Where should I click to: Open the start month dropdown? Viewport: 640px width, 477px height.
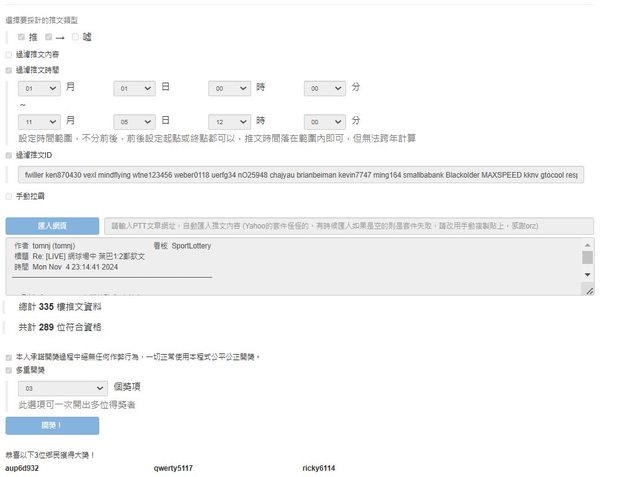pyautogui.click(x=39, y=88)
